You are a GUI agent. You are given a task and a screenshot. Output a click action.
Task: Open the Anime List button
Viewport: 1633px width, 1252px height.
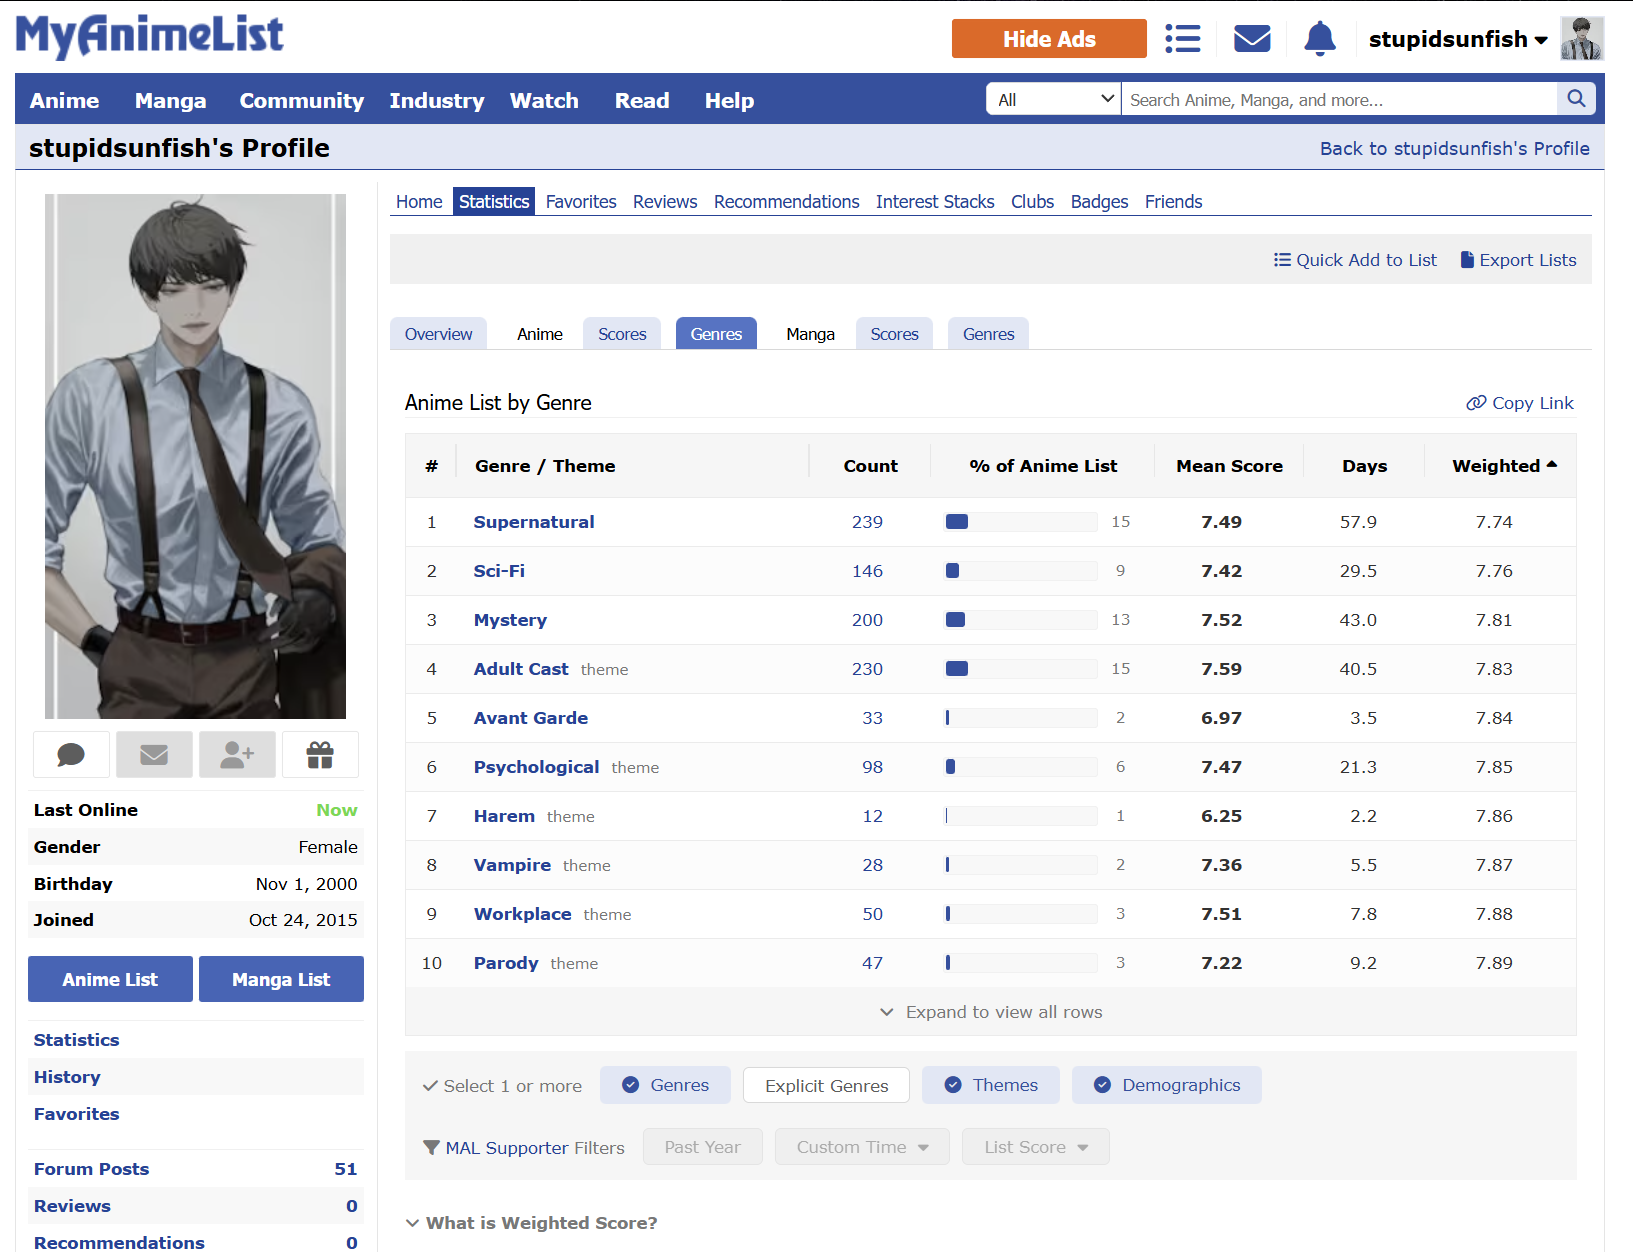[110, 980]
